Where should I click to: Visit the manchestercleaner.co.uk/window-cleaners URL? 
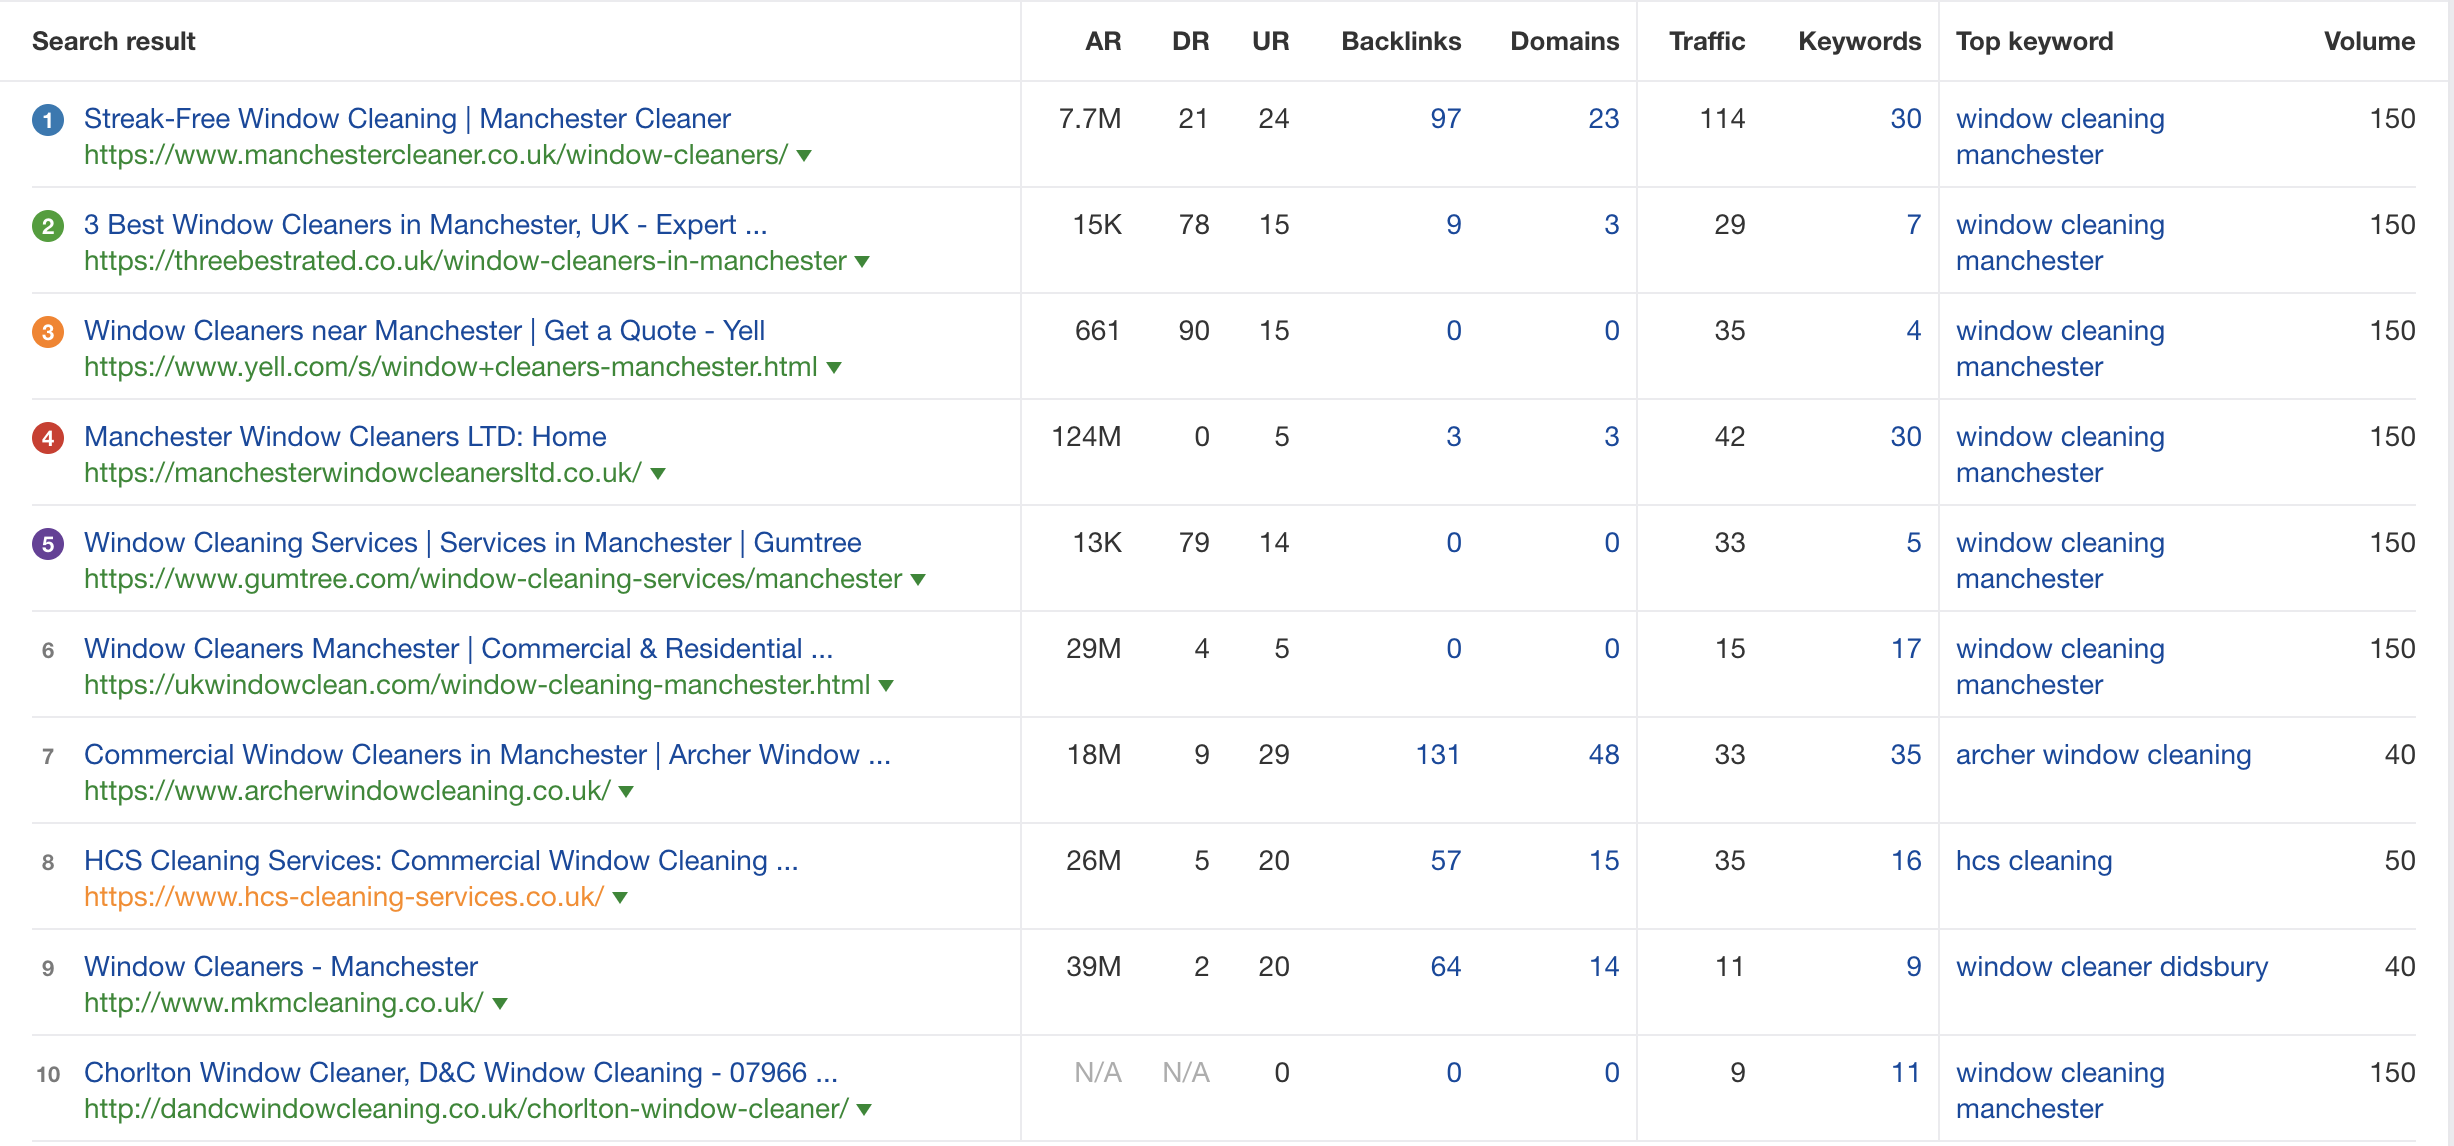pyautogui.click(x=436, y=155)
